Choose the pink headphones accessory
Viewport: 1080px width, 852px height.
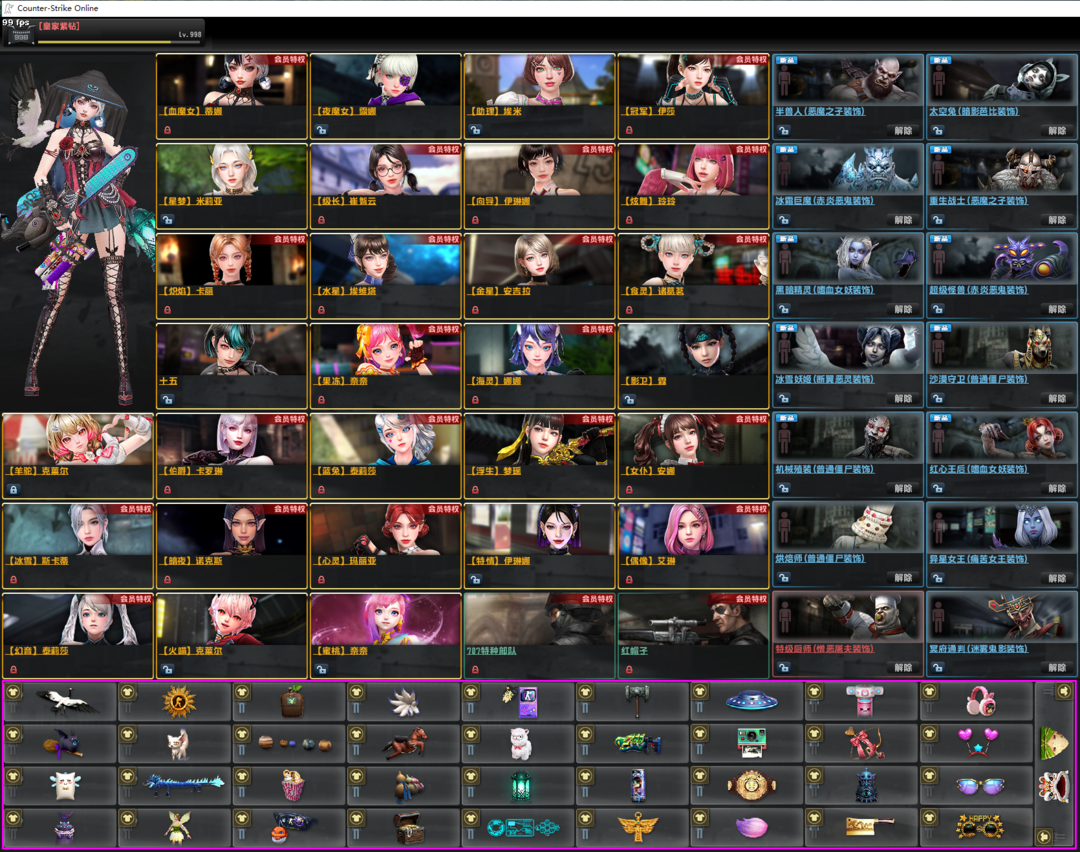(x=980, y=702)
